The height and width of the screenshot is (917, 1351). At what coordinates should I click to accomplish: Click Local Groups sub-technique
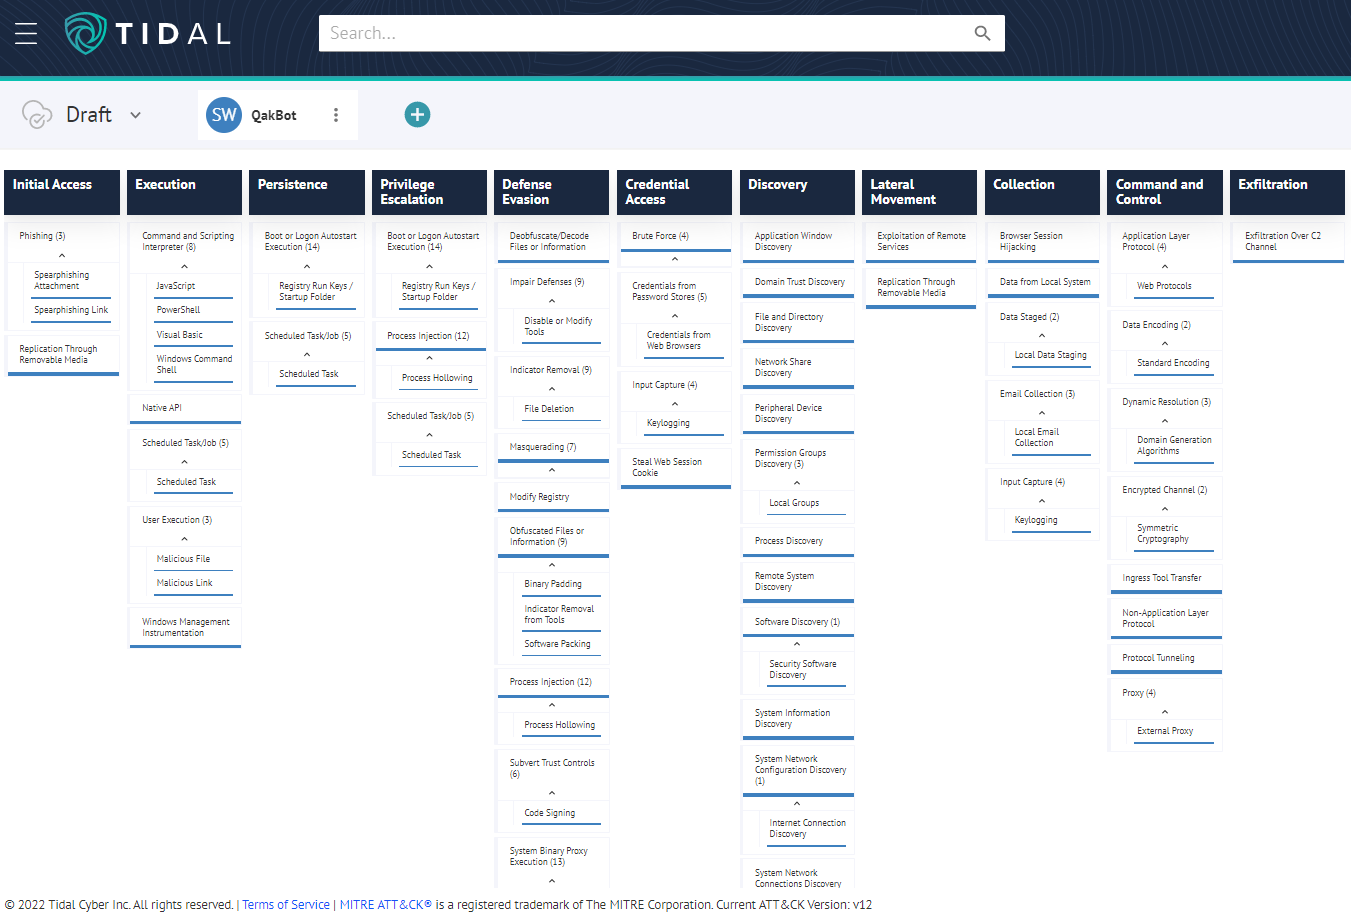[x=807, y=504]
